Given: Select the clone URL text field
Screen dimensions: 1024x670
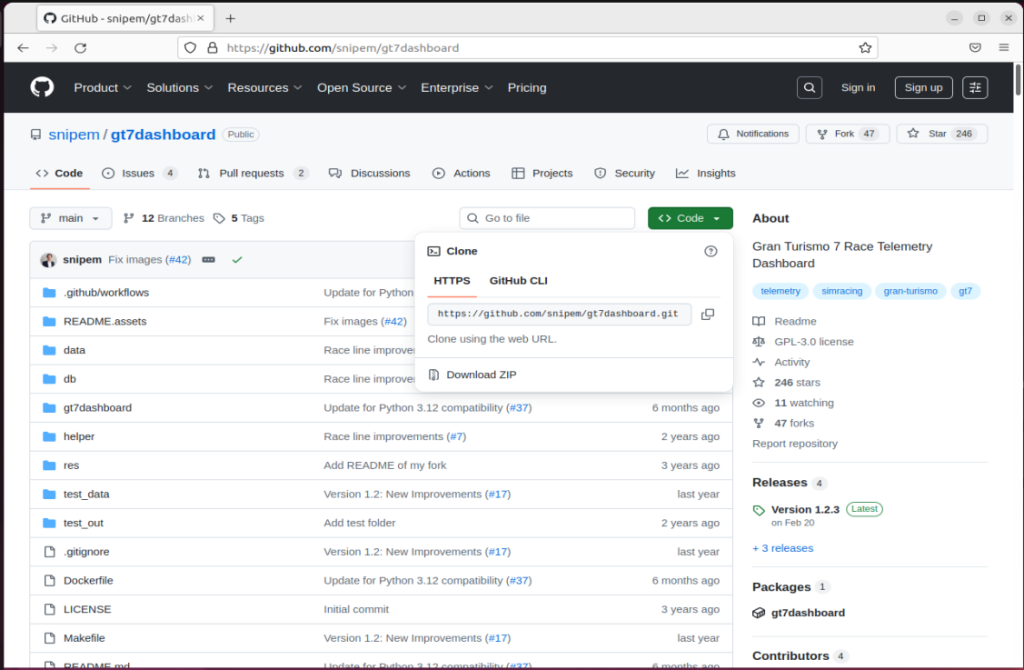Looking at the screenshot, I should (x=559, y=314).
